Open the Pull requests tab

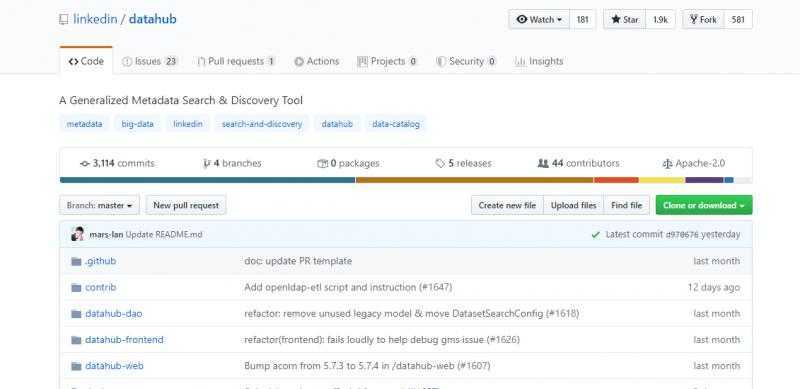tap(236, 61)
